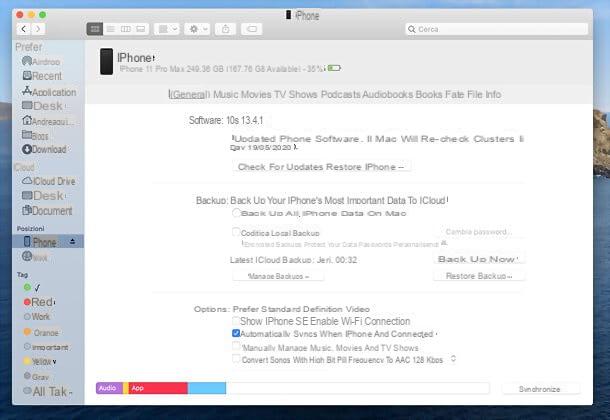This screenshot has width=610, height=420.
Task: Open Download in the sidebar
Action: click(x=44, y=149)
